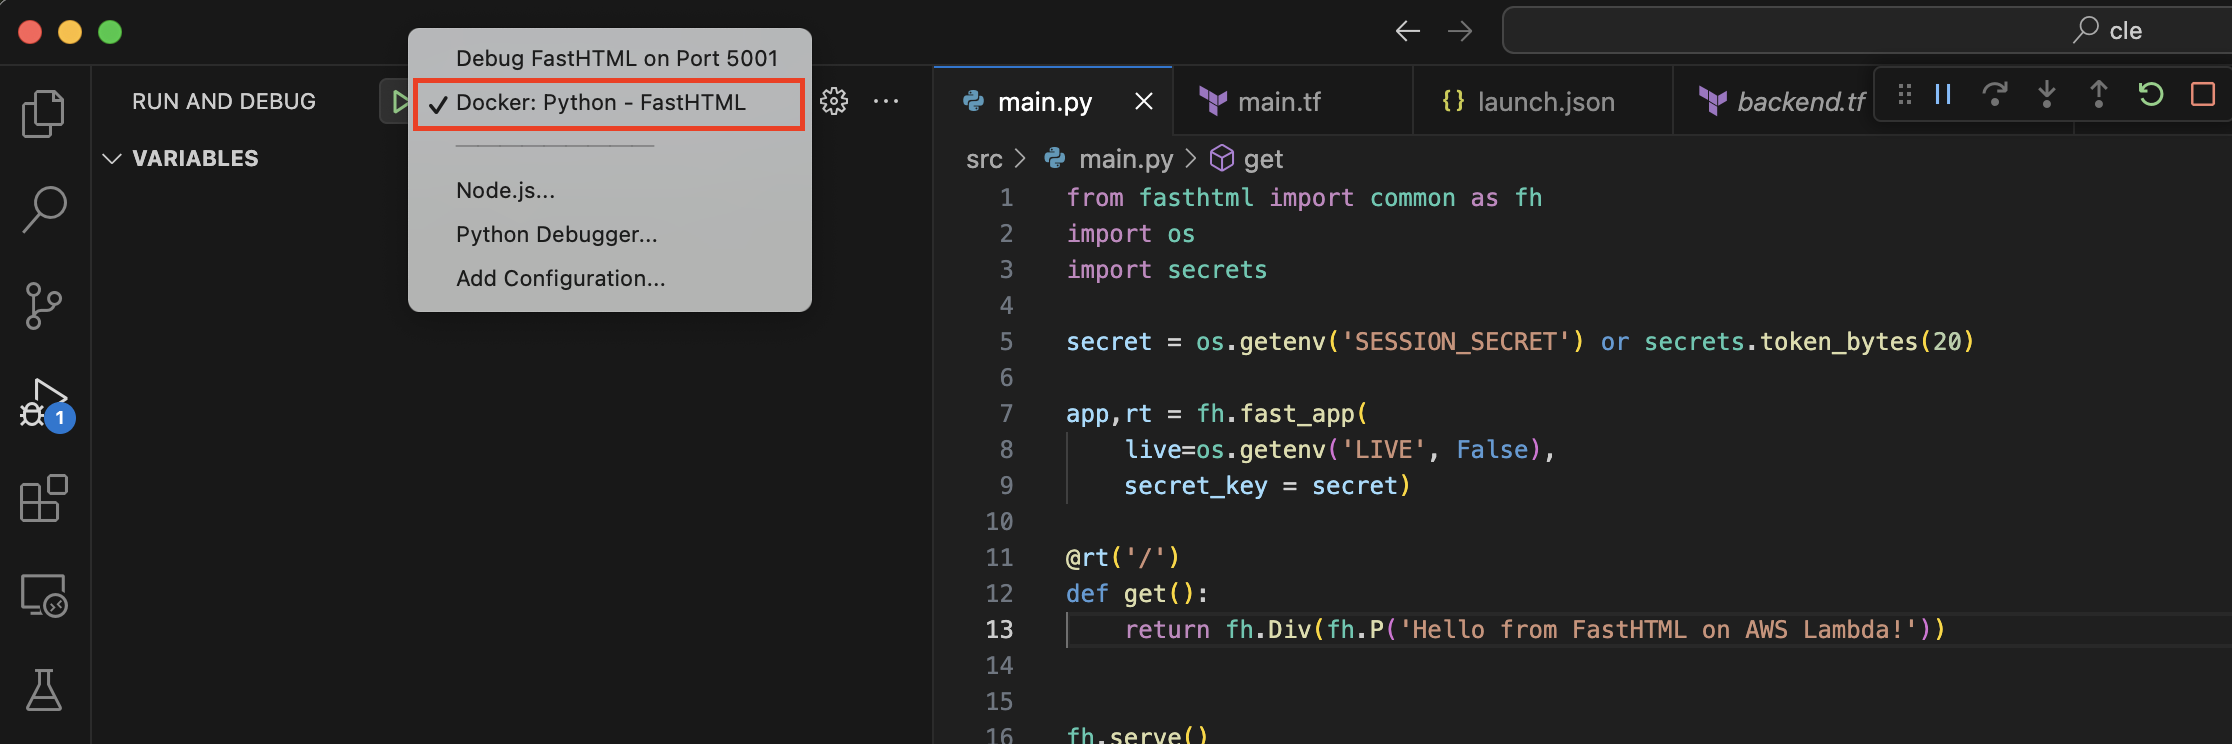Open the Extensions view
2232x744 pixels.
tap(43, 498)
